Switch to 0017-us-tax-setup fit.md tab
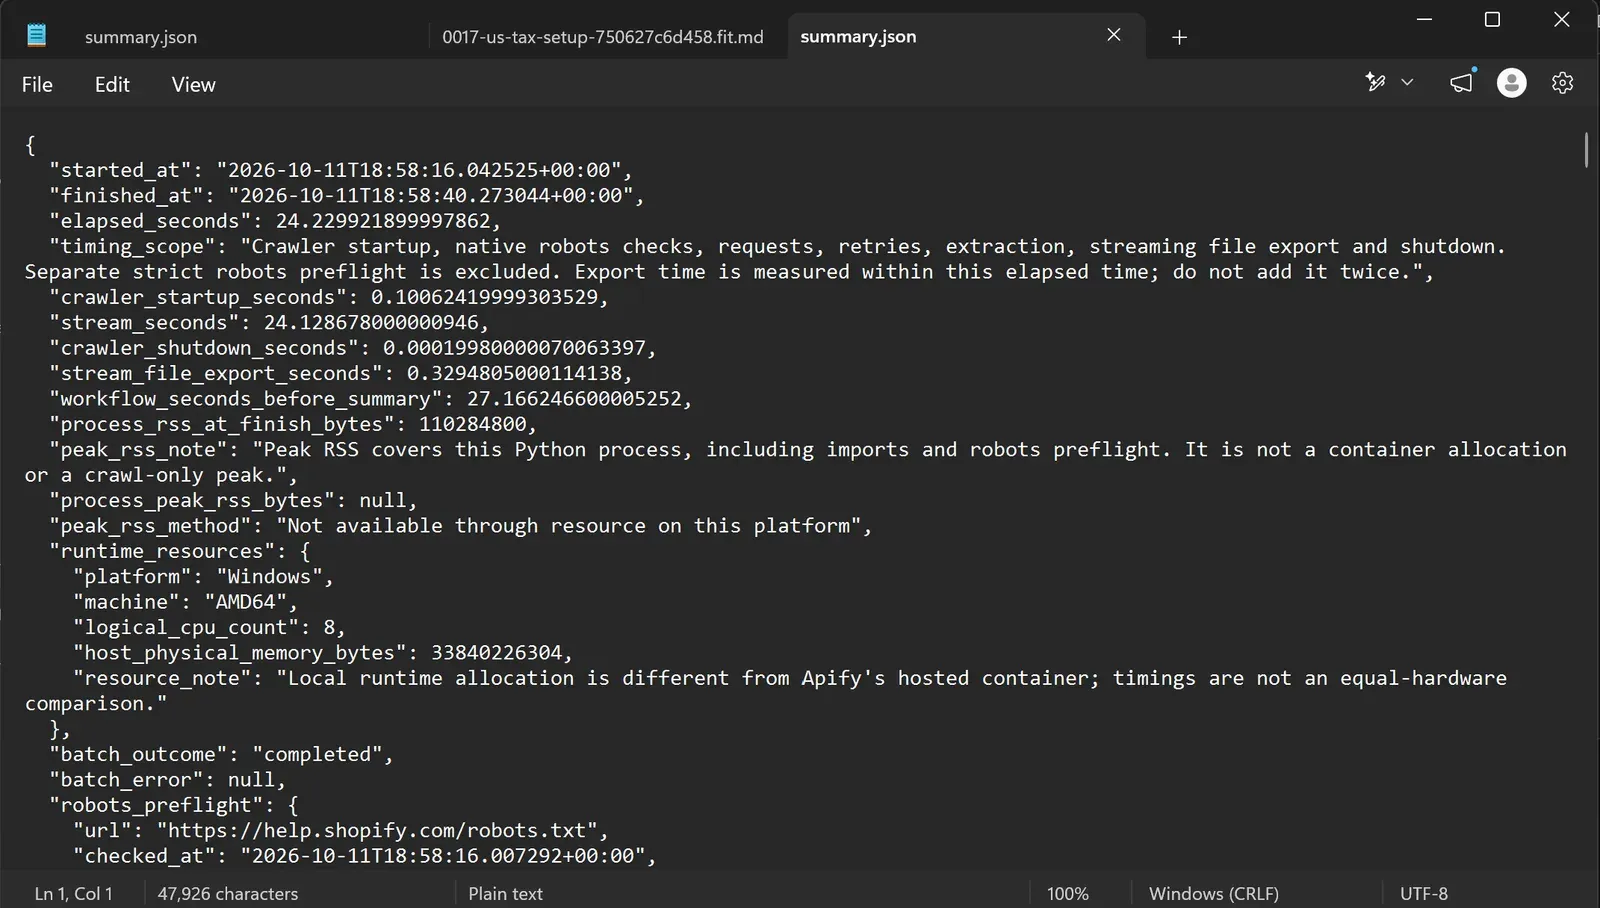Screen dimensions: 1600x908 [603, 37]
